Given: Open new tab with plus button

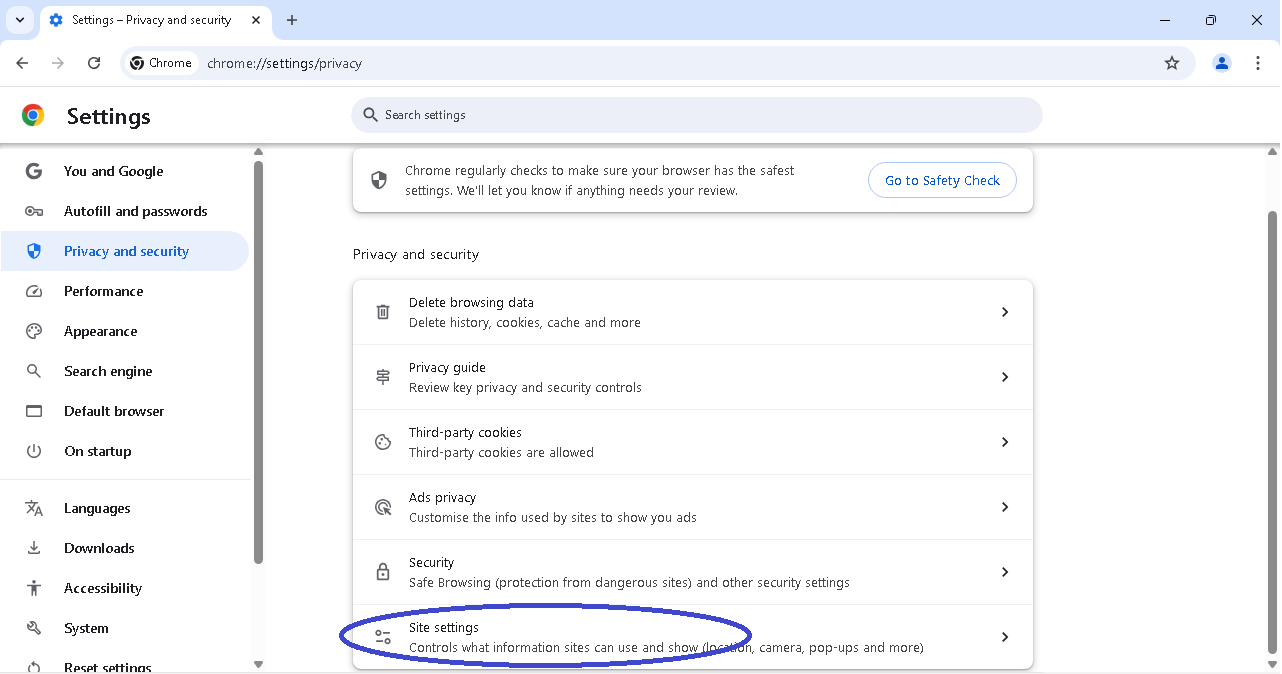Looking at the screenshot, I should 292,20.
